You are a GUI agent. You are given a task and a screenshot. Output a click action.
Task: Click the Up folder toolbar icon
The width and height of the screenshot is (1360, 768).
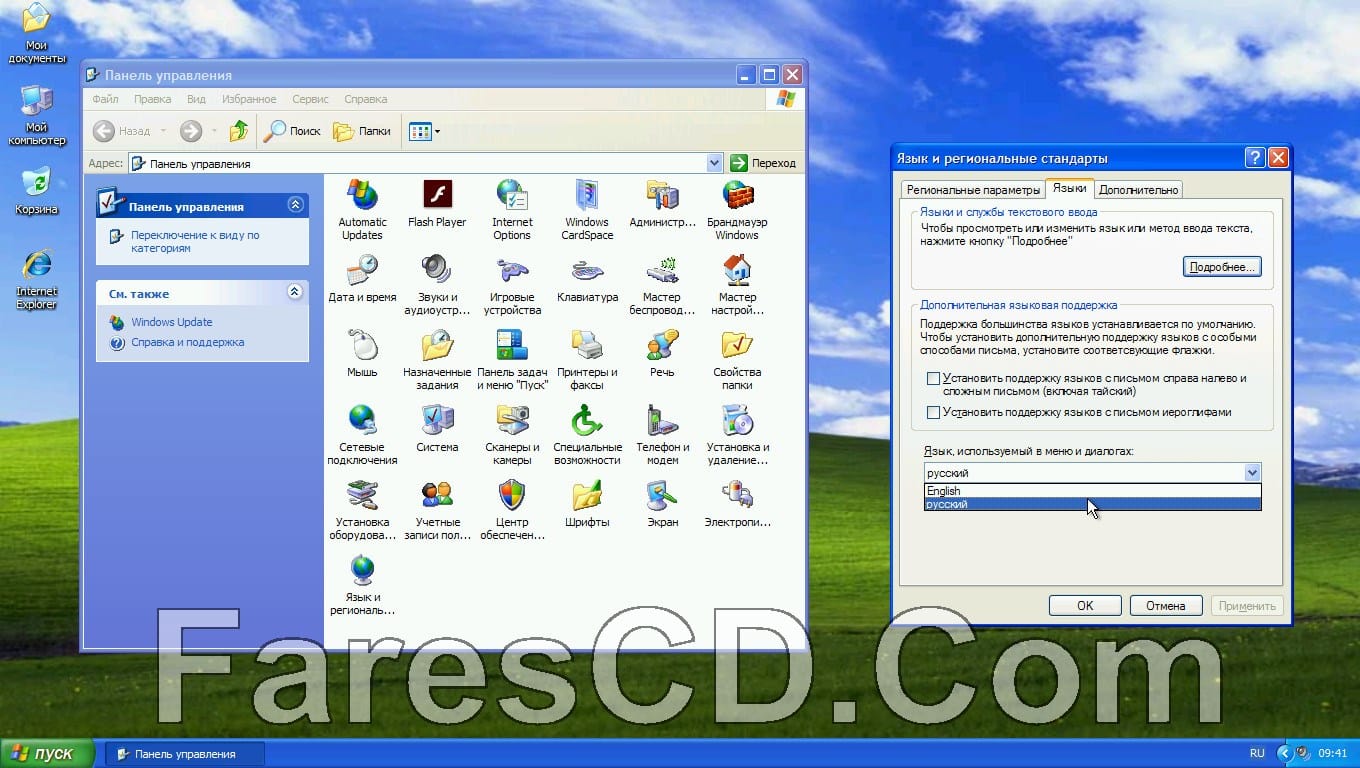238,131
